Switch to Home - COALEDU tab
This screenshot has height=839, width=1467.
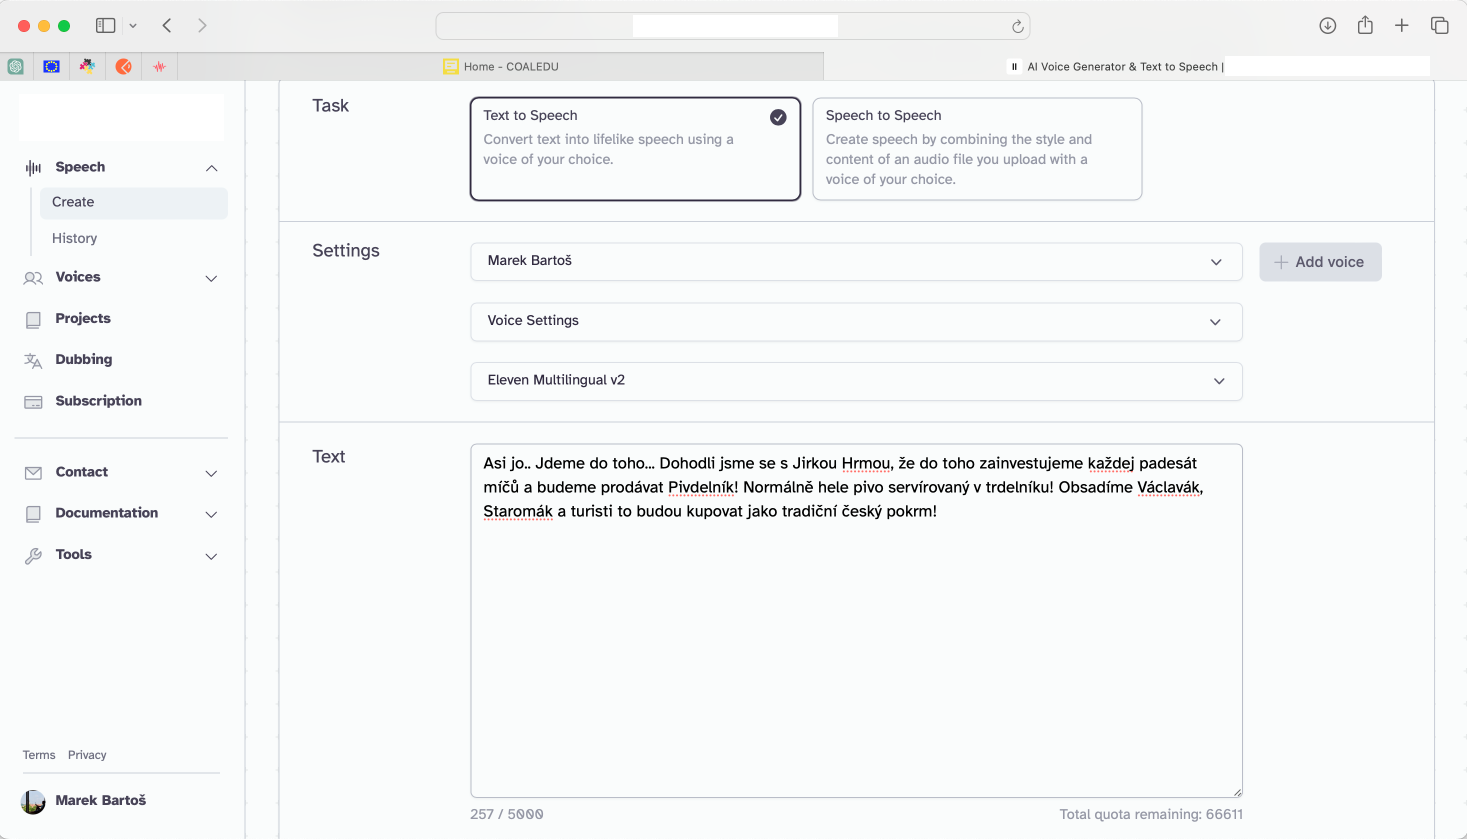click(x=501, y=67)
